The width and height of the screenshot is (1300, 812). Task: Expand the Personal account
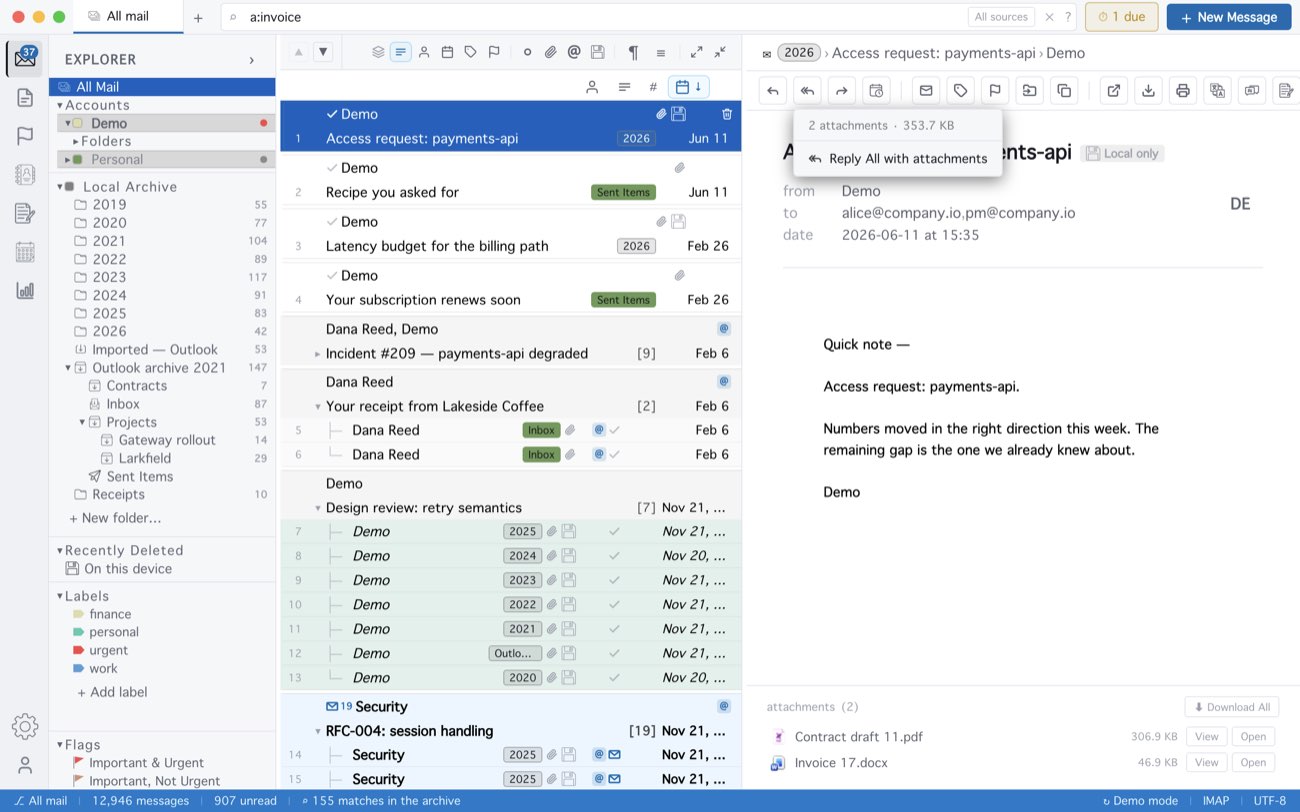68,159
